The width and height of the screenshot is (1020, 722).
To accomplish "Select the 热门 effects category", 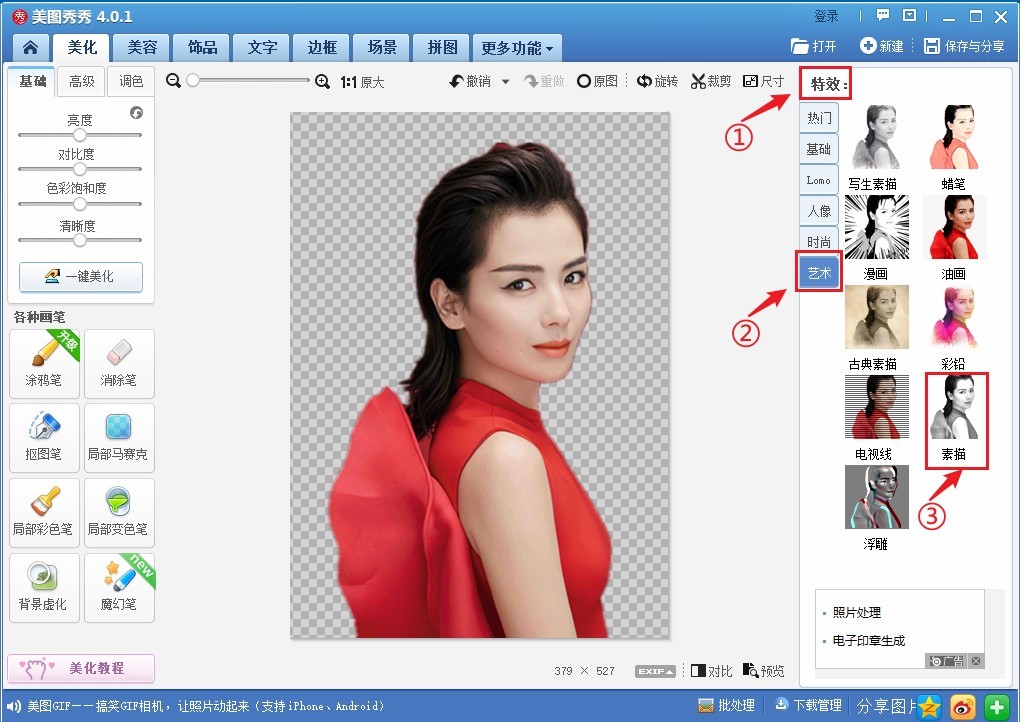I will click(x=819, y=118).
